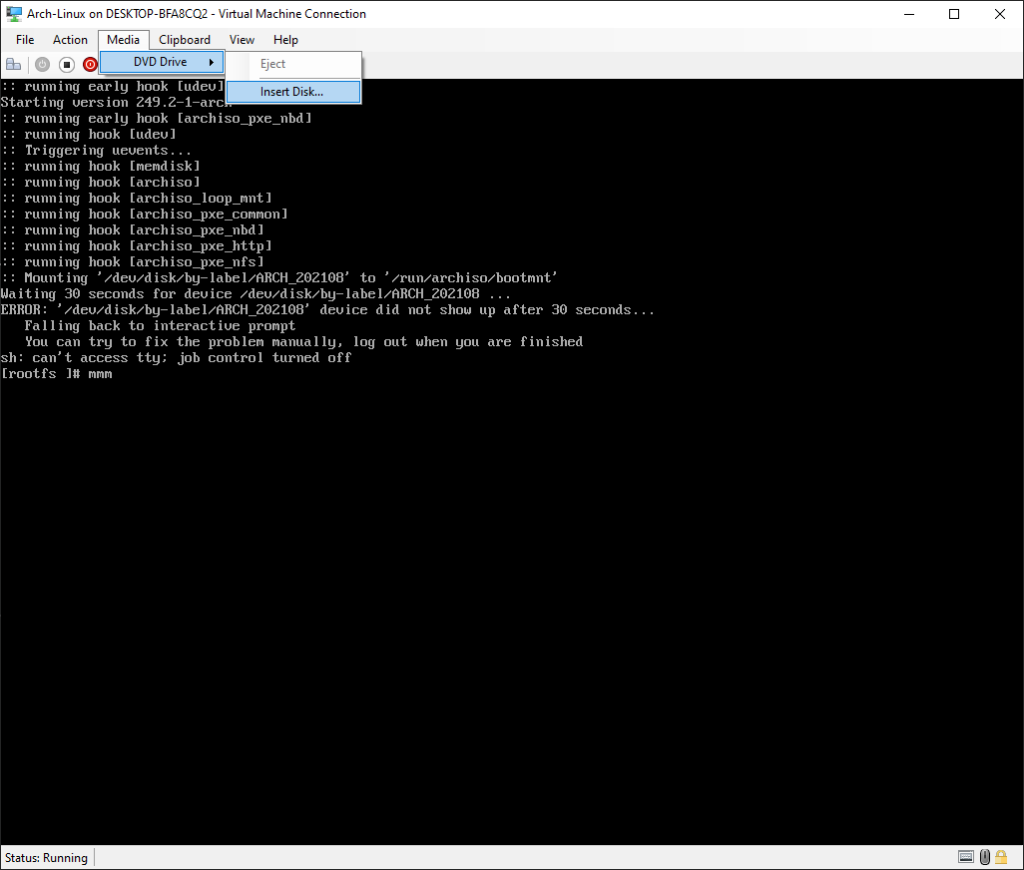The height and width of the screenshot is (870, 1024).
Task: Click the Virtual Machine Connection title bar icon
Action: point(14,14)
